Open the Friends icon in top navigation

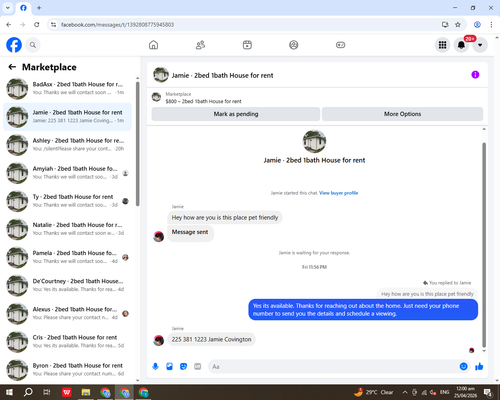(200, 45)
